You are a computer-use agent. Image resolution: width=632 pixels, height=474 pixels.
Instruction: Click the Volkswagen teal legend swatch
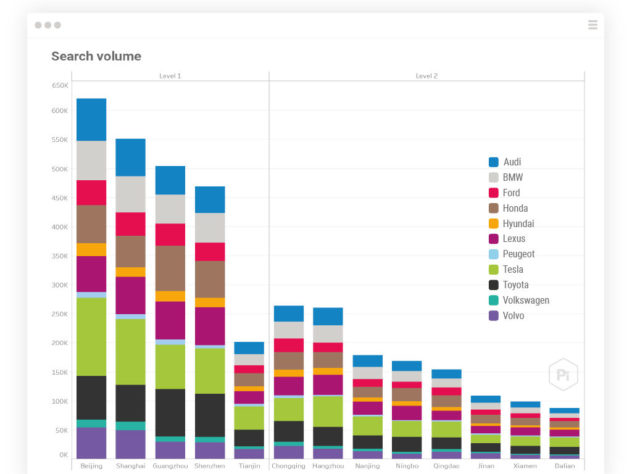[493, 300]
